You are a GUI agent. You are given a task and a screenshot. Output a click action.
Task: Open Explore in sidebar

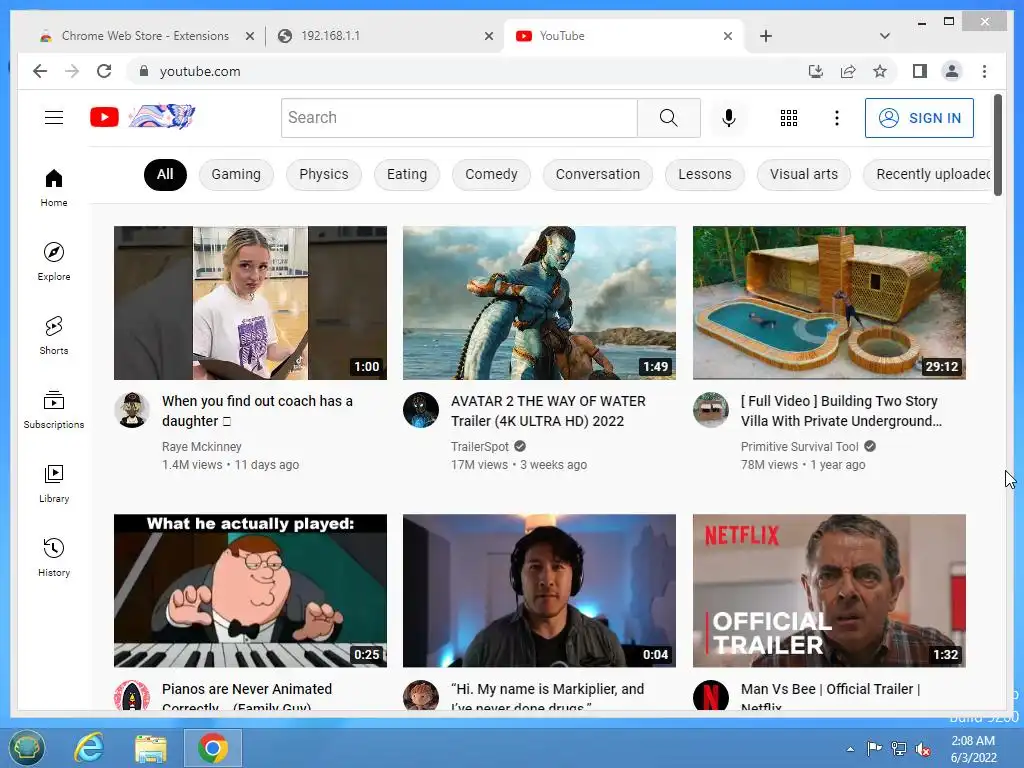click(x=54, y=261)
